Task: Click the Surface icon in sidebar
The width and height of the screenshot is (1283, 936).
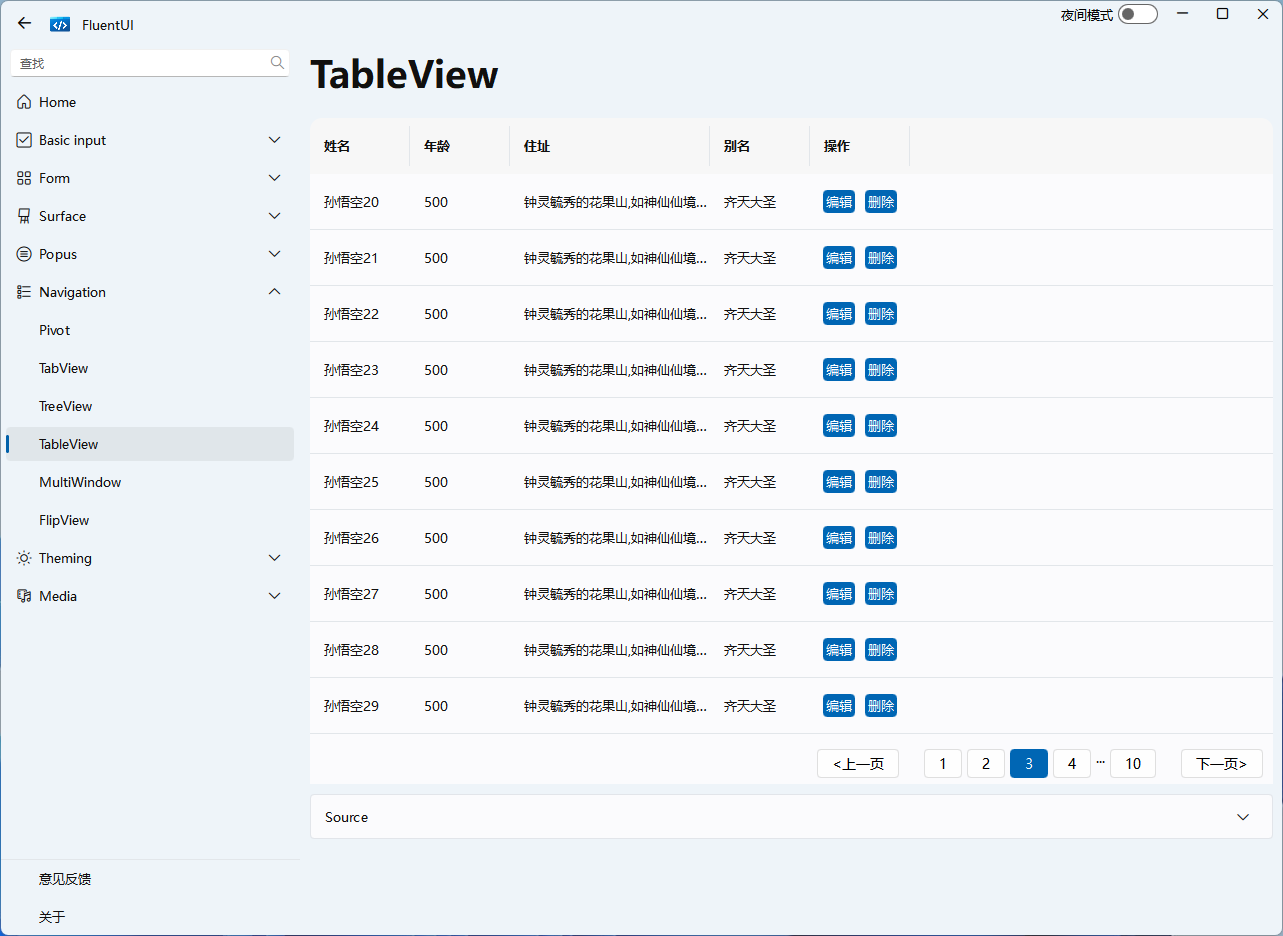Action: click(x=24, y=216)
